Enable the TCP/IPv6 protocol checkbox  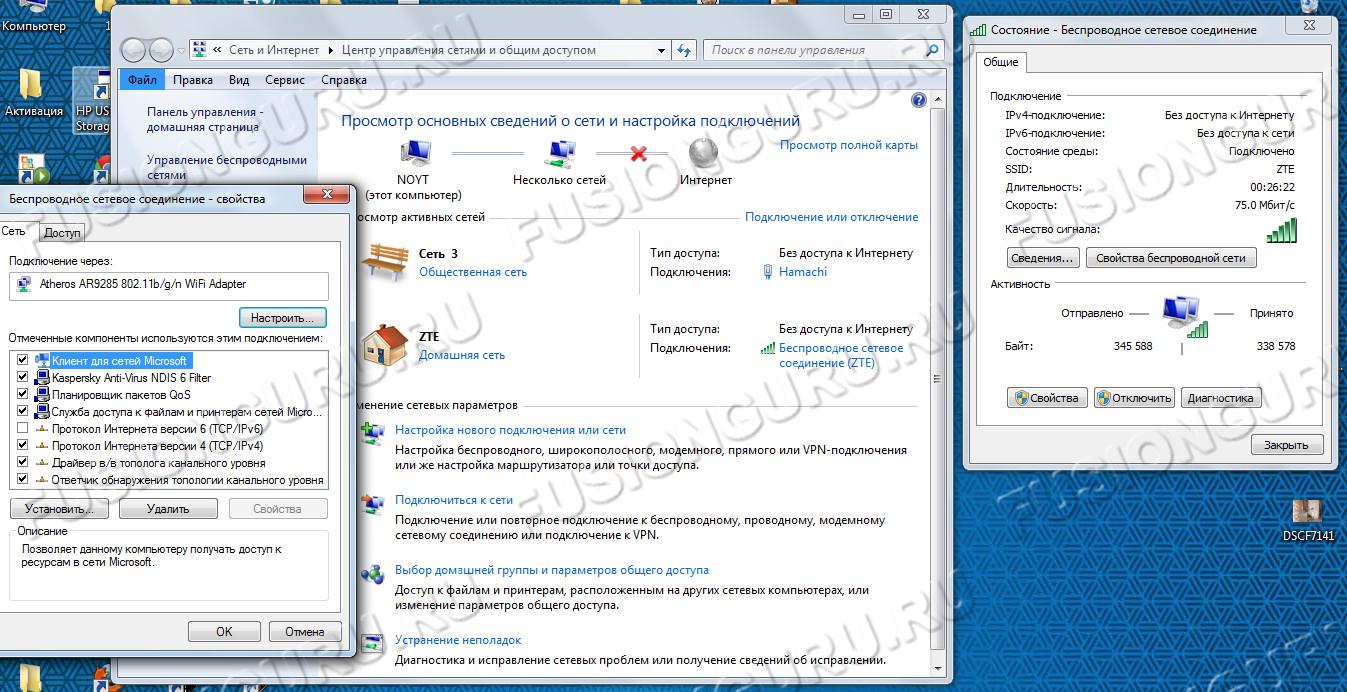[23, 429]
